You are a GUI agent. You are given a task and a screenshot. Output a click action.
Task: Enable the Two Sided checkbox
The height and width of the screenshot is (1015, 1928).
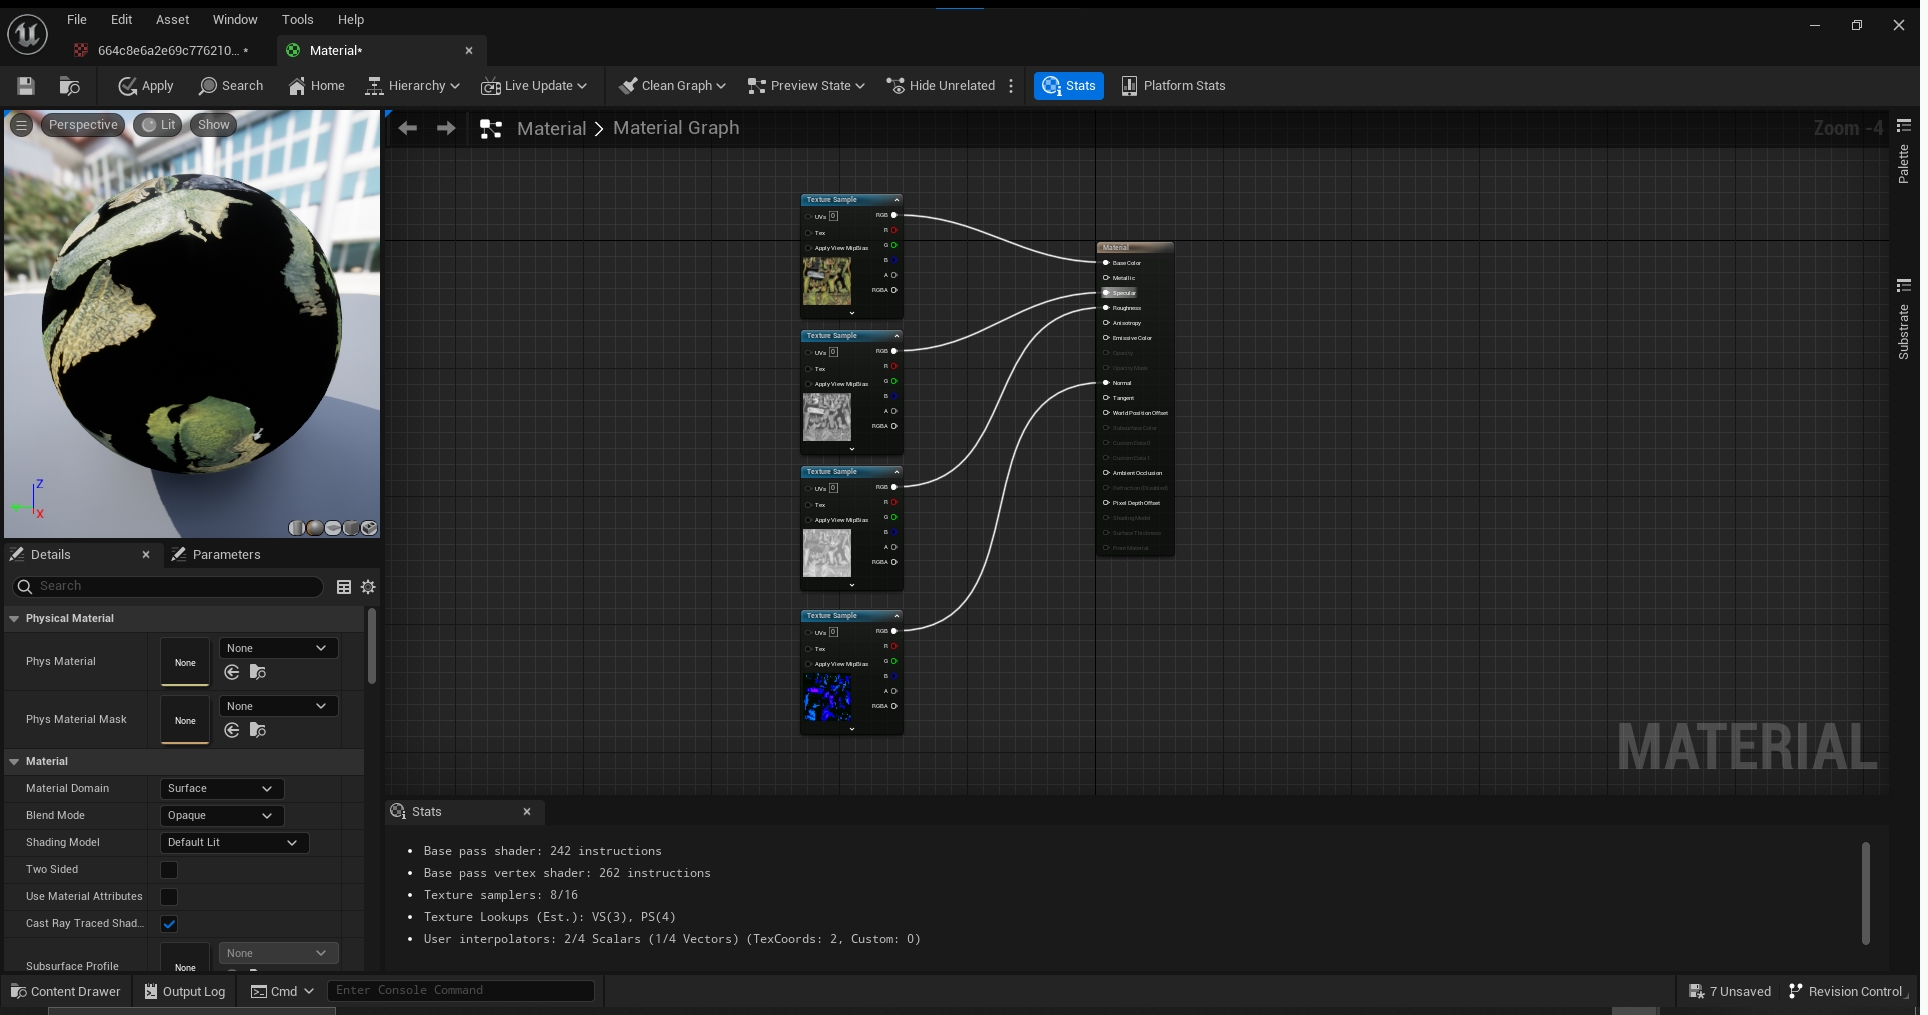pos(169,870)
